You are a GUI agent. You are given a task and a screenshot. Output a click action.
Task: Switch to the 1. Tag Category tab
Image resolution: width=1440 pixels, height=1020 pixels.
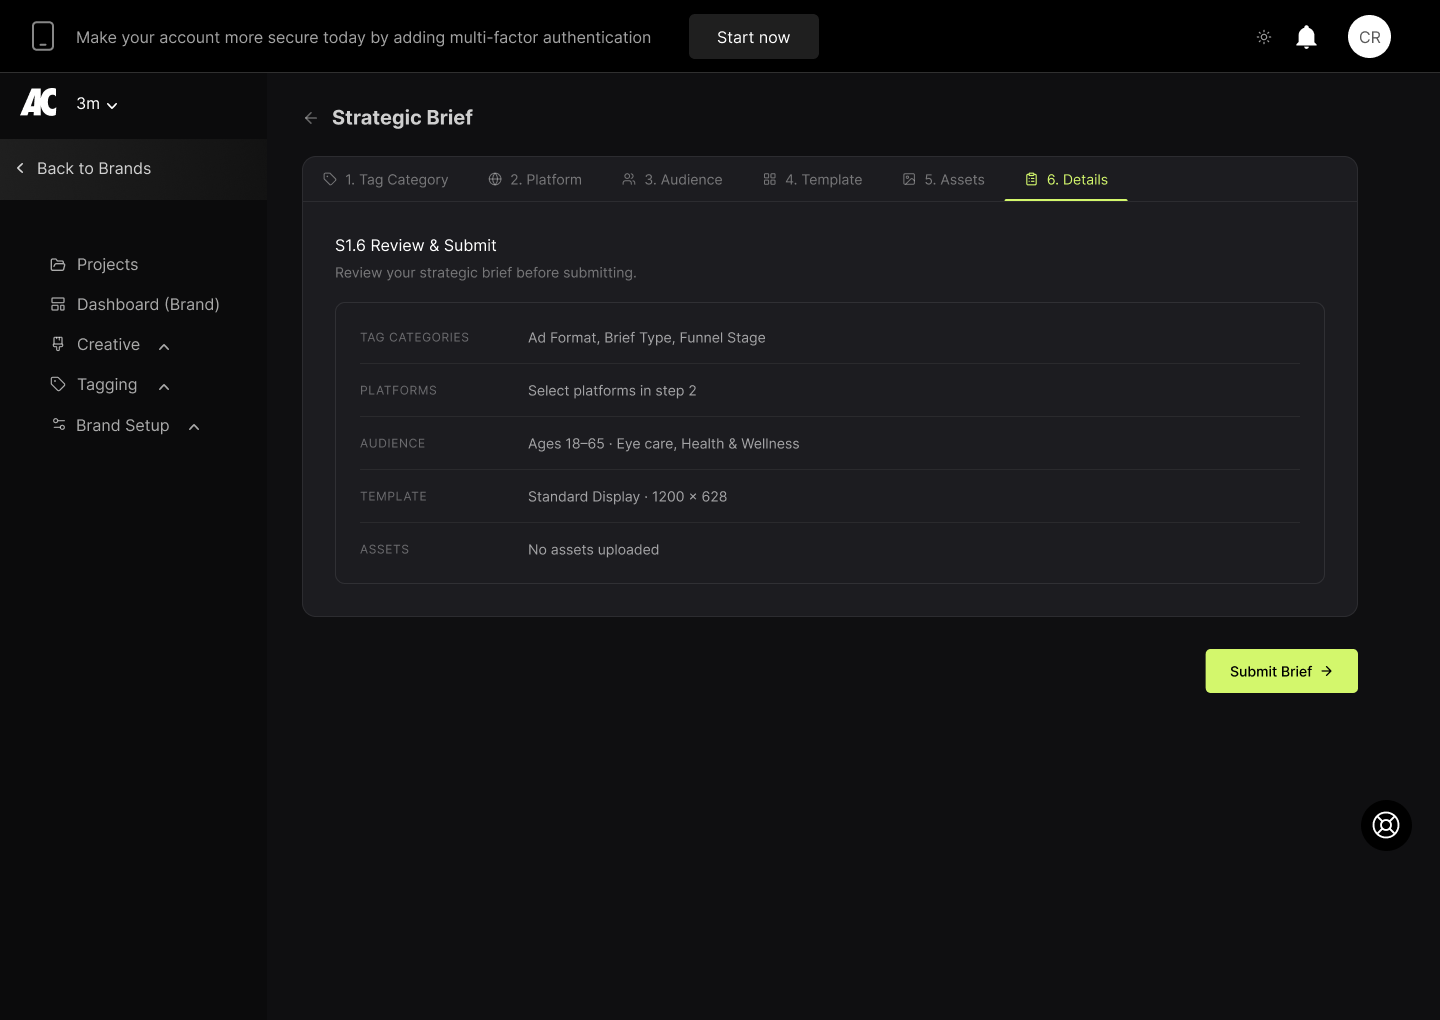[386, 180]
